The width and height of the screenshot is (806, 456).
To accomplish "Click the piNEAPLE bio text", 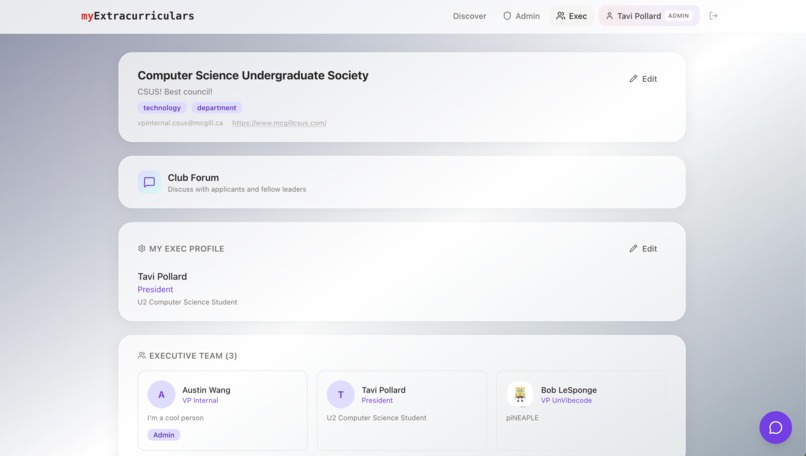I will point(522,418).
